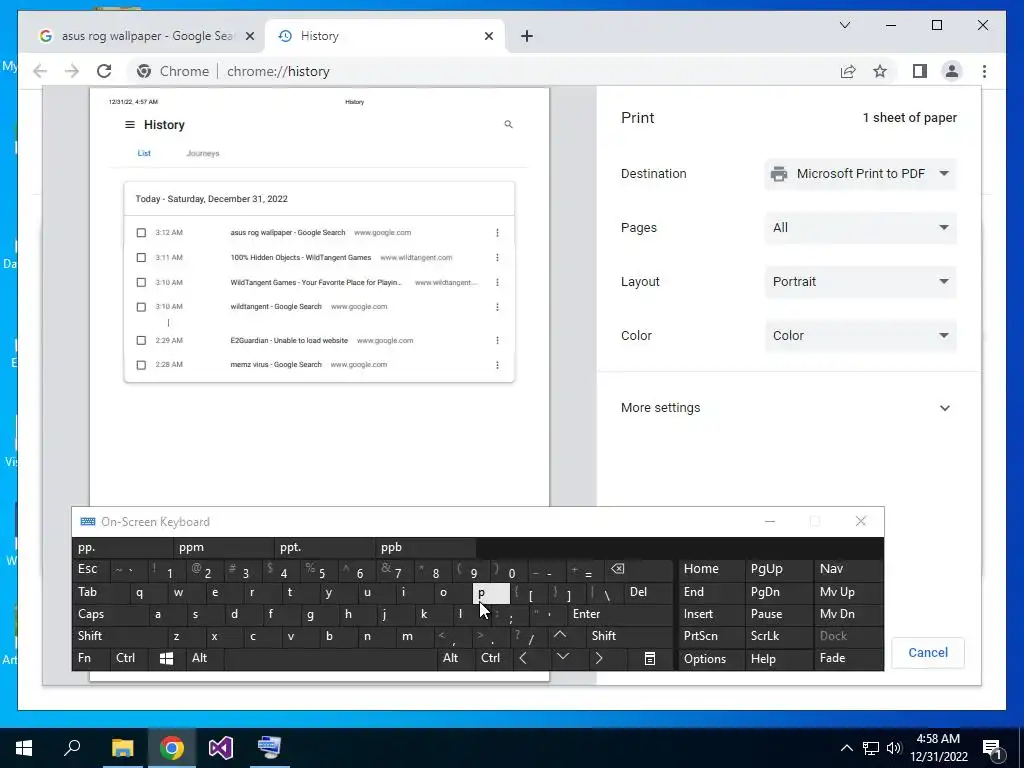The image size is (1024, 768).
Task: Open the volume icon in system tray
Action: point(894,748)
